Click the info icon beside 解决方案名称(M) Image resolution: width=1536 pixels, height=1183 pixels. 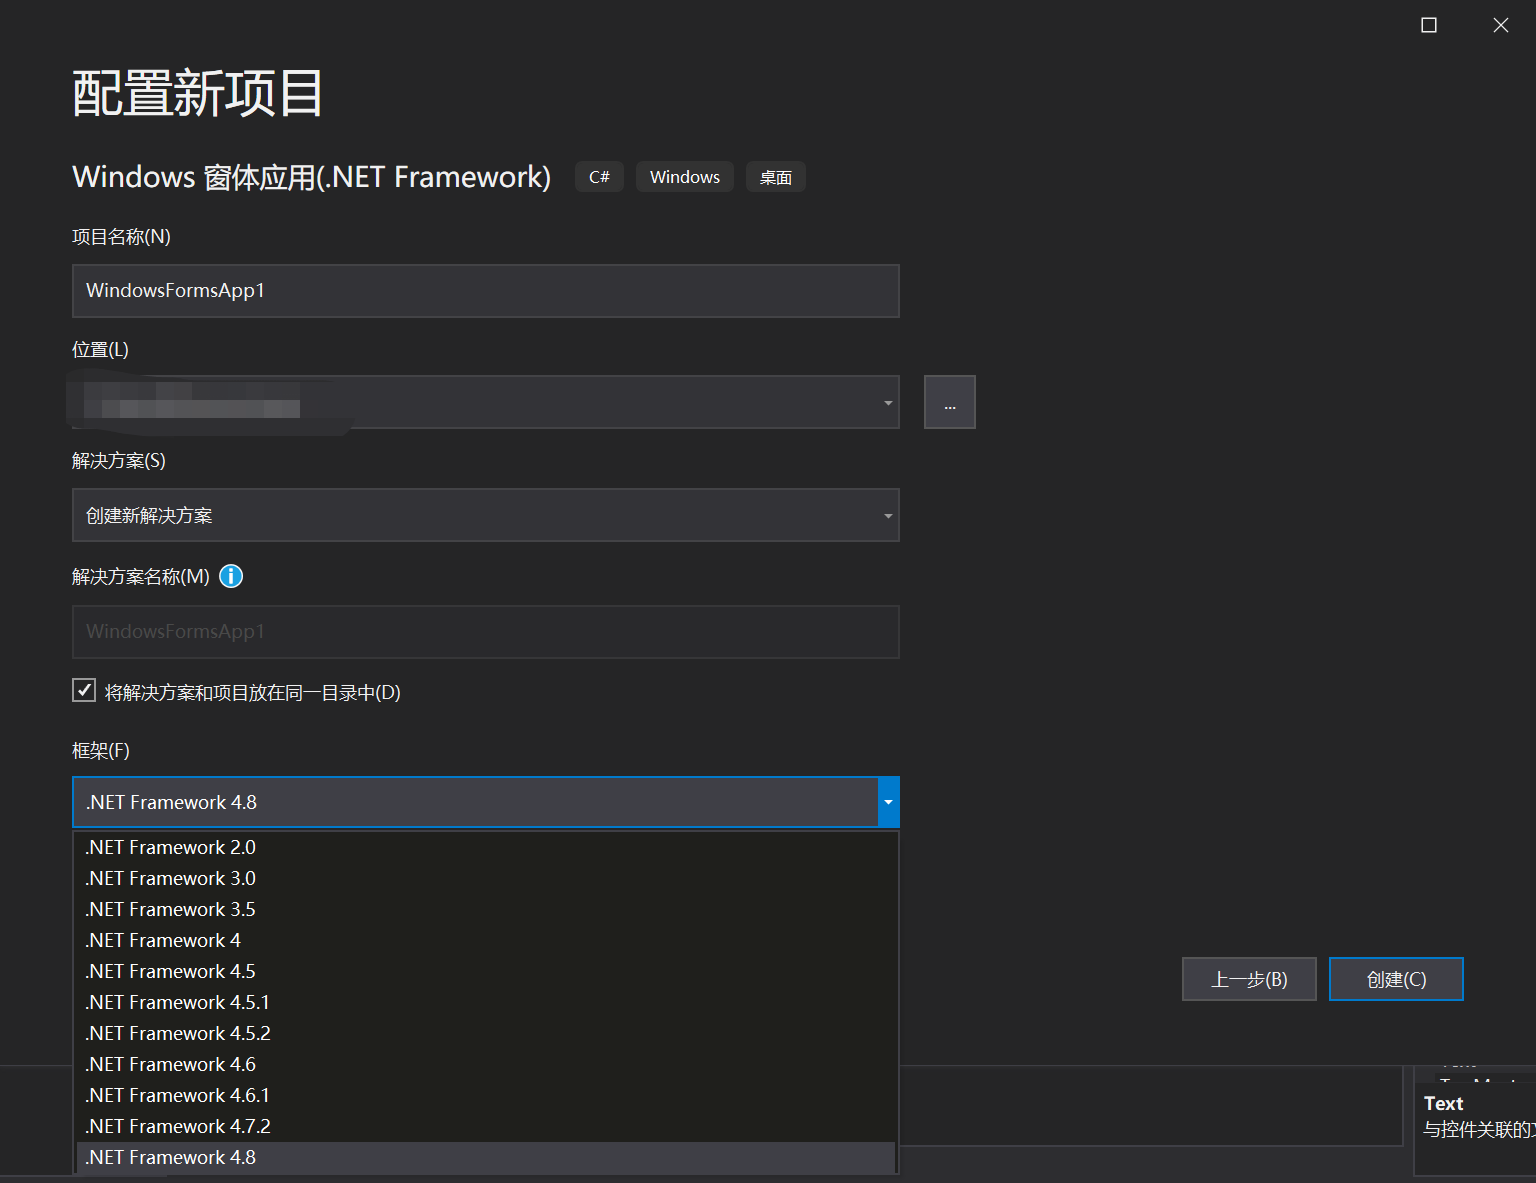pyautogui.click(x=230, y=576)
